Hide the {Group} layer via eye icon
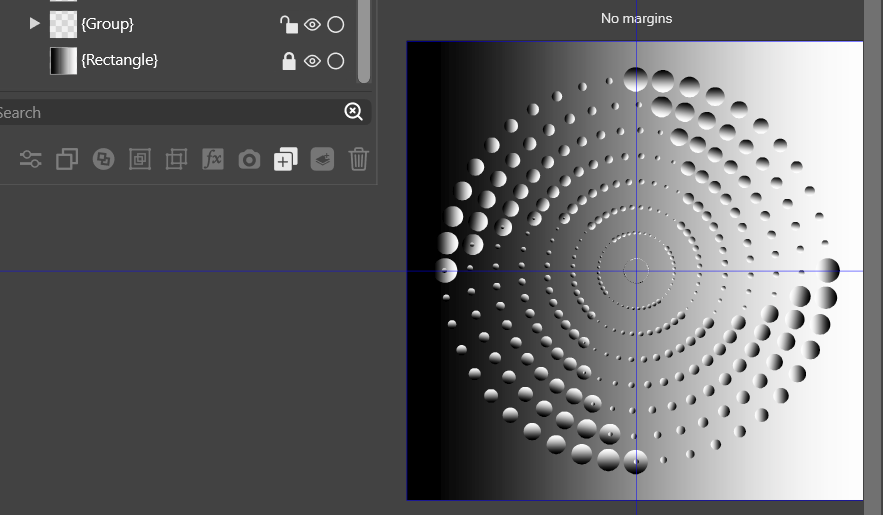 pyautogui.click(x=312, y=24)
